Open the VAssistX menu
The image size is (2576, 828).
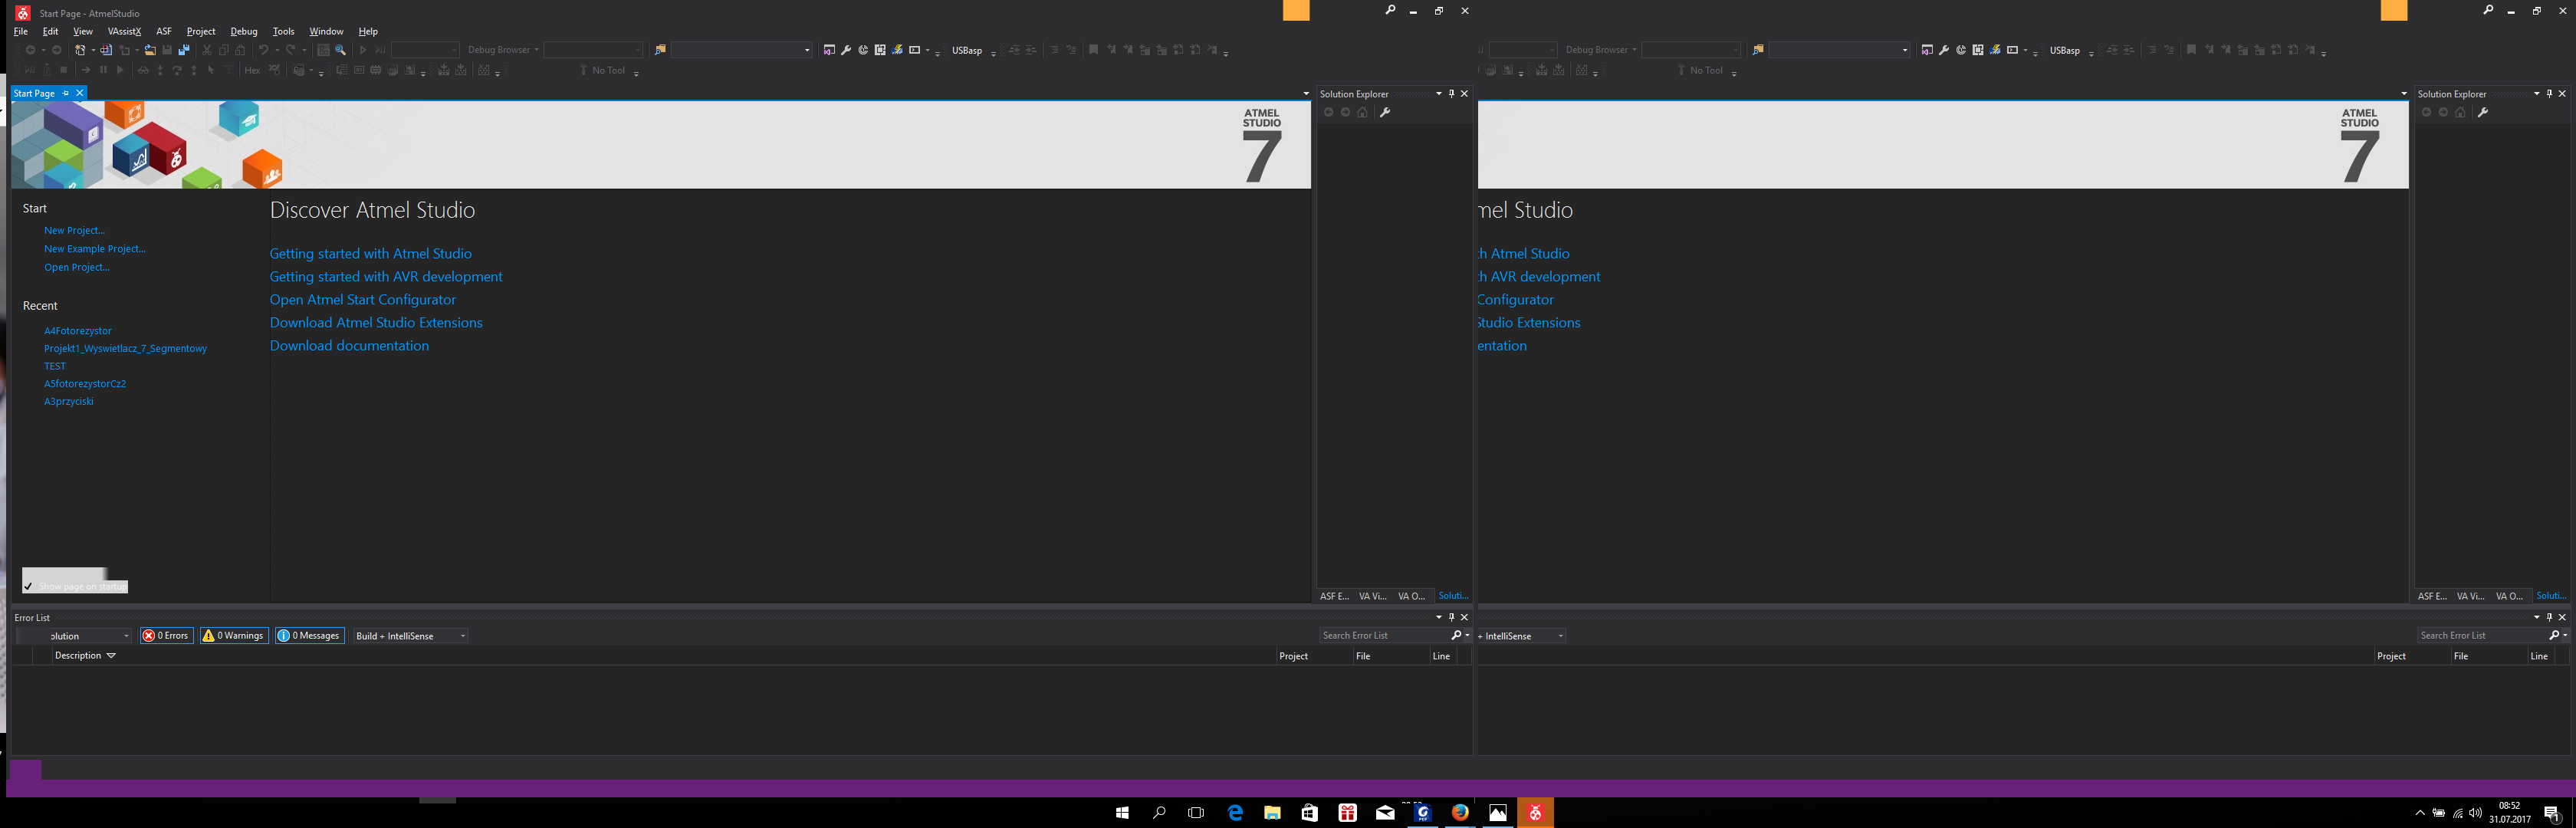pos(124,31)
